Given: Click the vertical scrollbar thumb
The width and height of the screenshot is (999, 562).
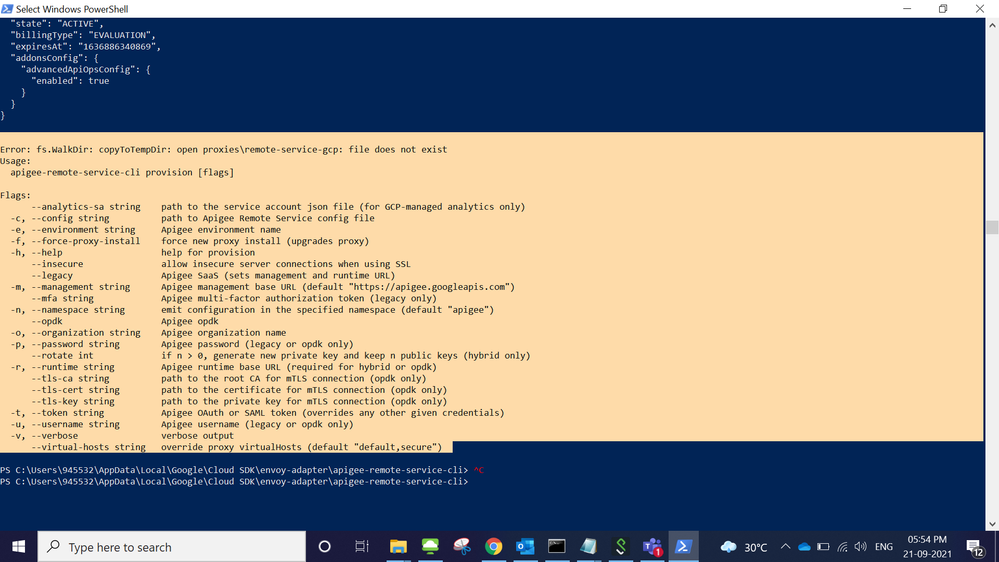Looking at the screenshot, I should click(992, 227).
